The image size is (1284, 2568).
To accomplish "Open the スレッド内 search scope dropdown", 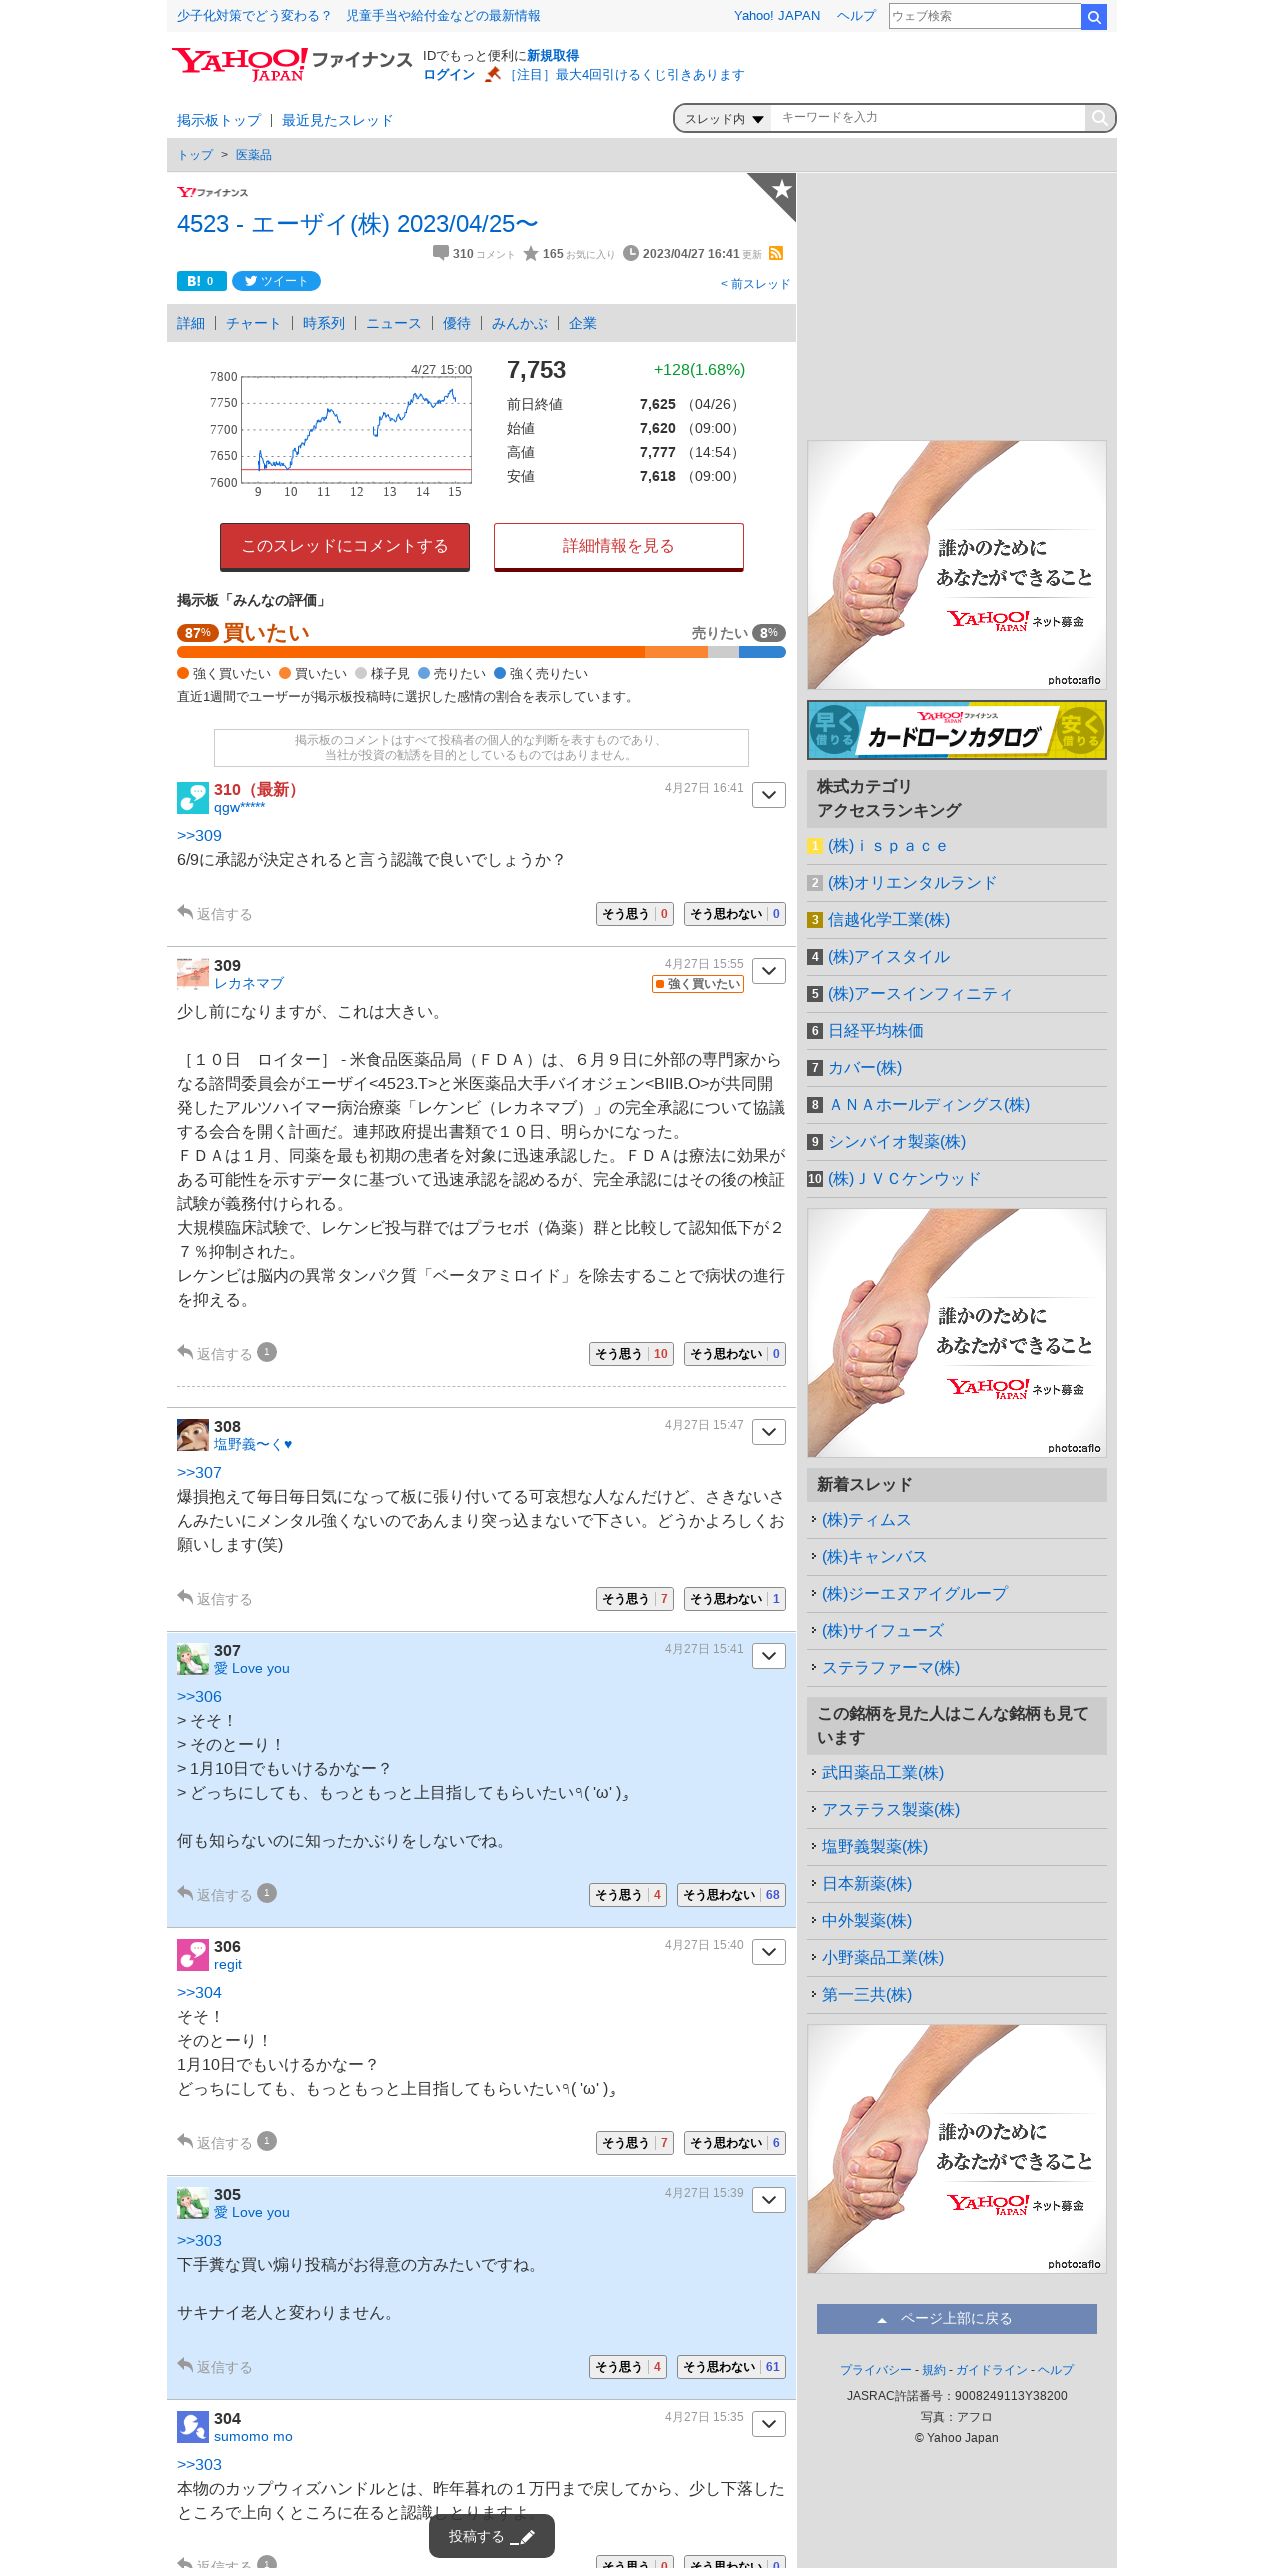I will pos(724,118).
